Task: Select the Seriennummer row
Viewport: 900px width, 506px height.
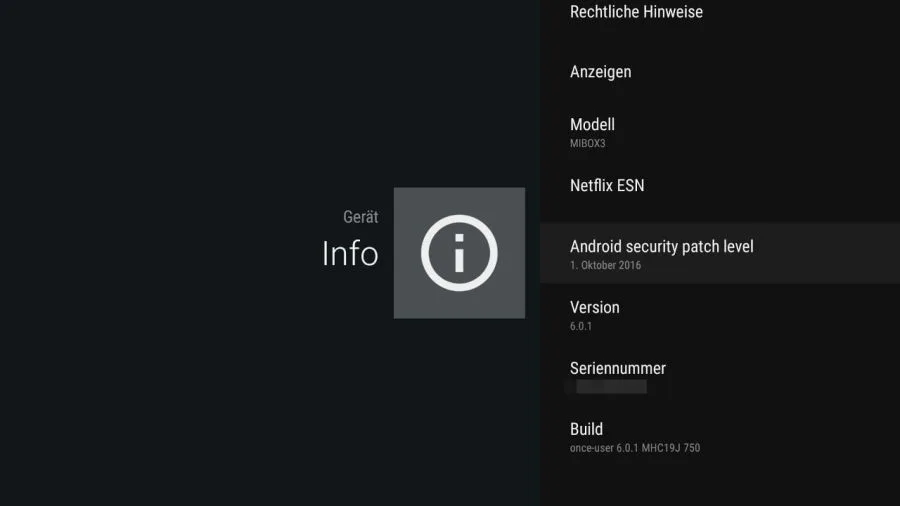Action: tap(720, 375)
